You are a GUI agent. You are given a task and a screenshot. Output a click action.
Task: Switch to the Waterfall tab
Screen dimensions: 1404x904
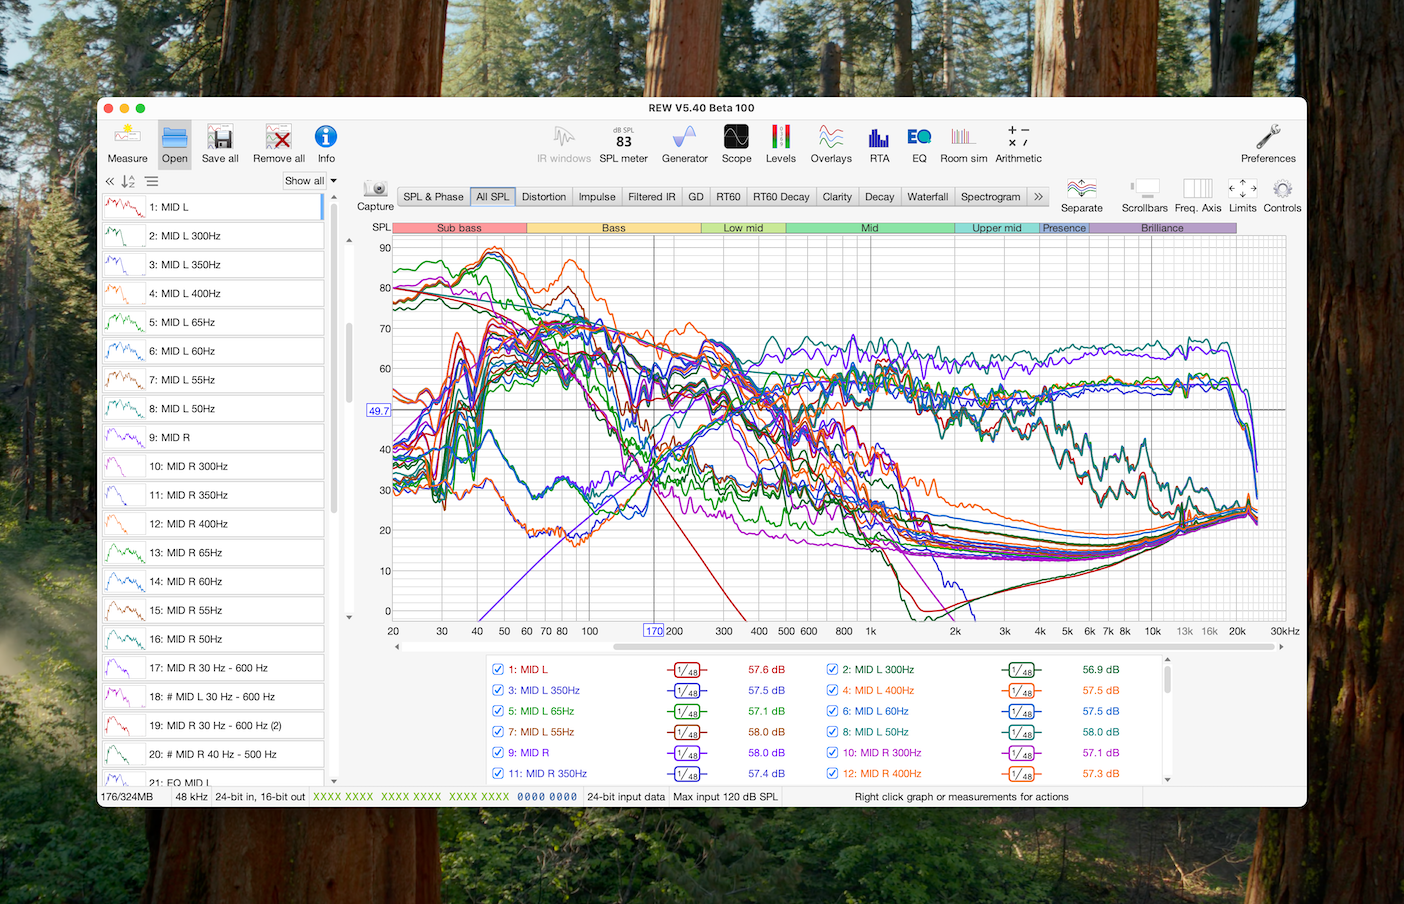(927, 197)
